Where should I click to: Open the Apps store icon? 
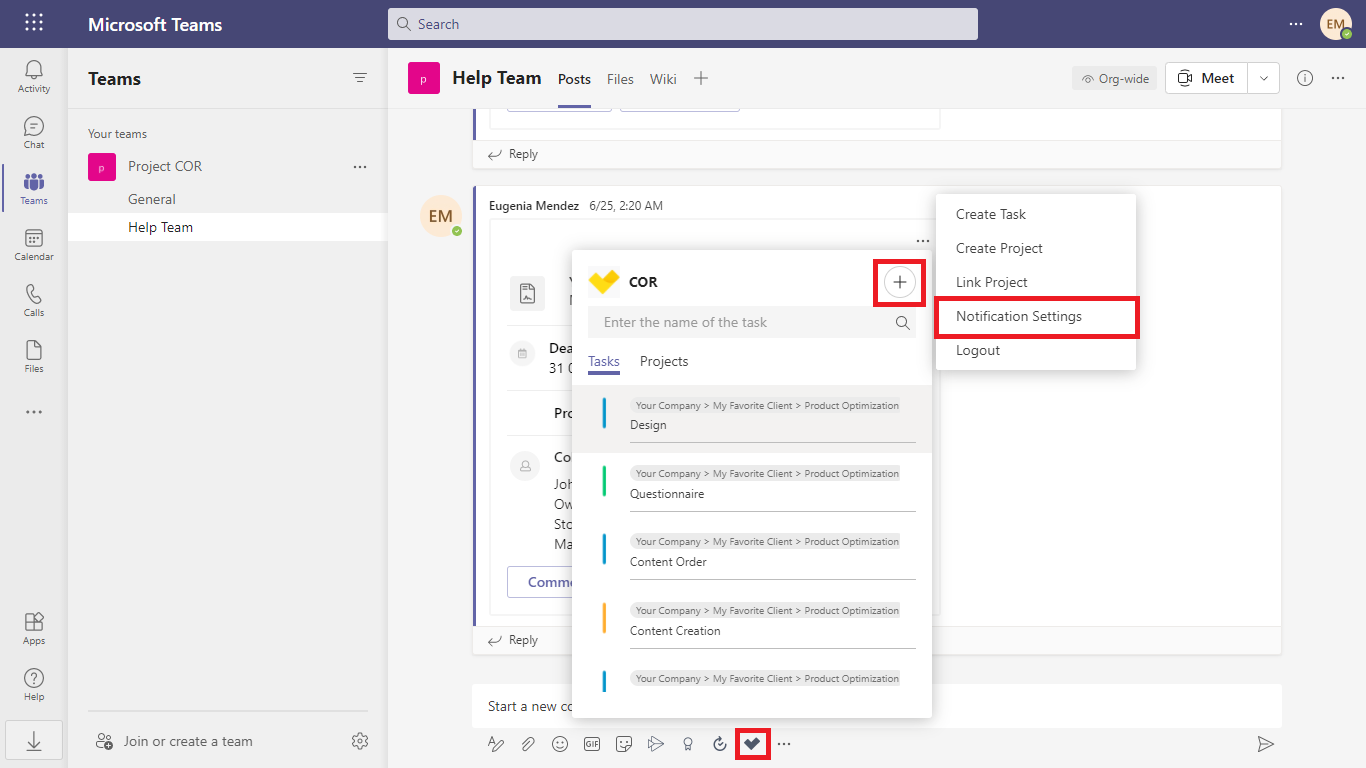(34, 628)
